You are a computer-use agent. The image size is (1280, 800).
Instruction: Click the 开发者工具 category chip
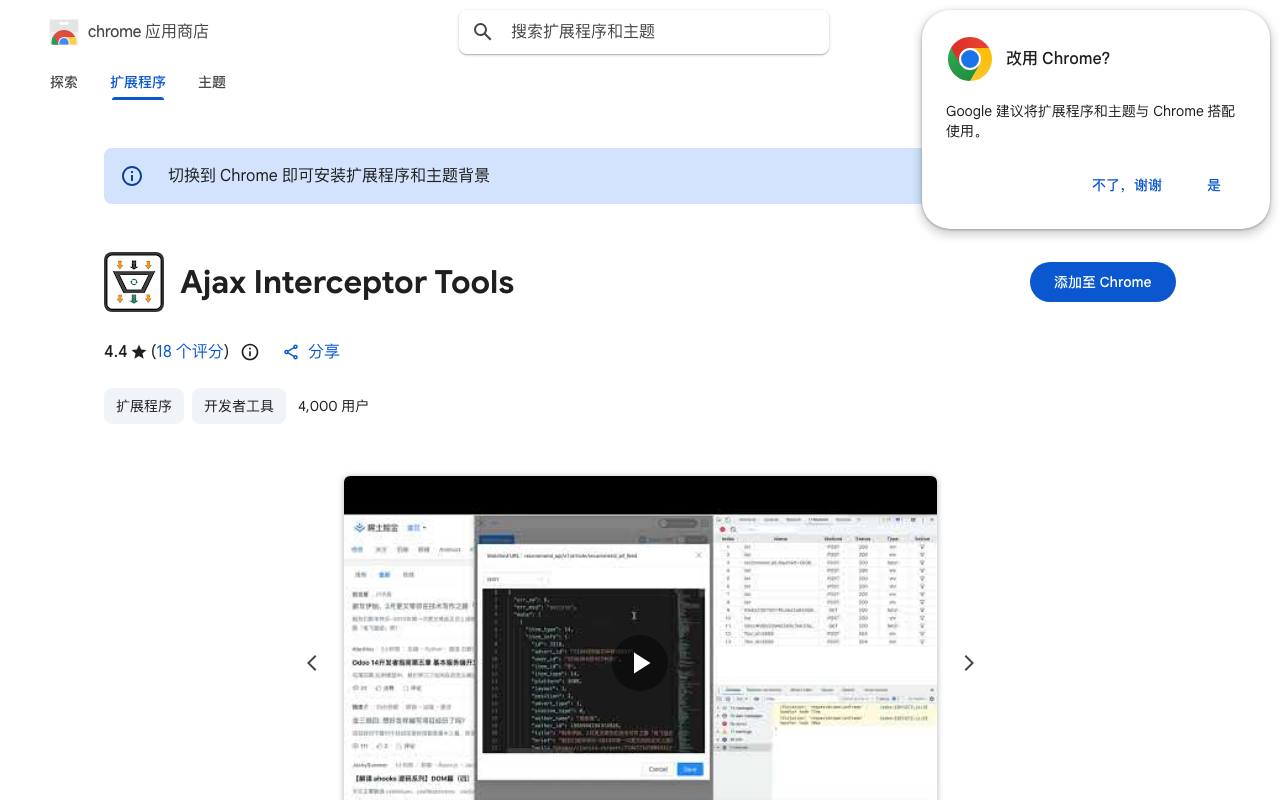[x=239, y=406]
